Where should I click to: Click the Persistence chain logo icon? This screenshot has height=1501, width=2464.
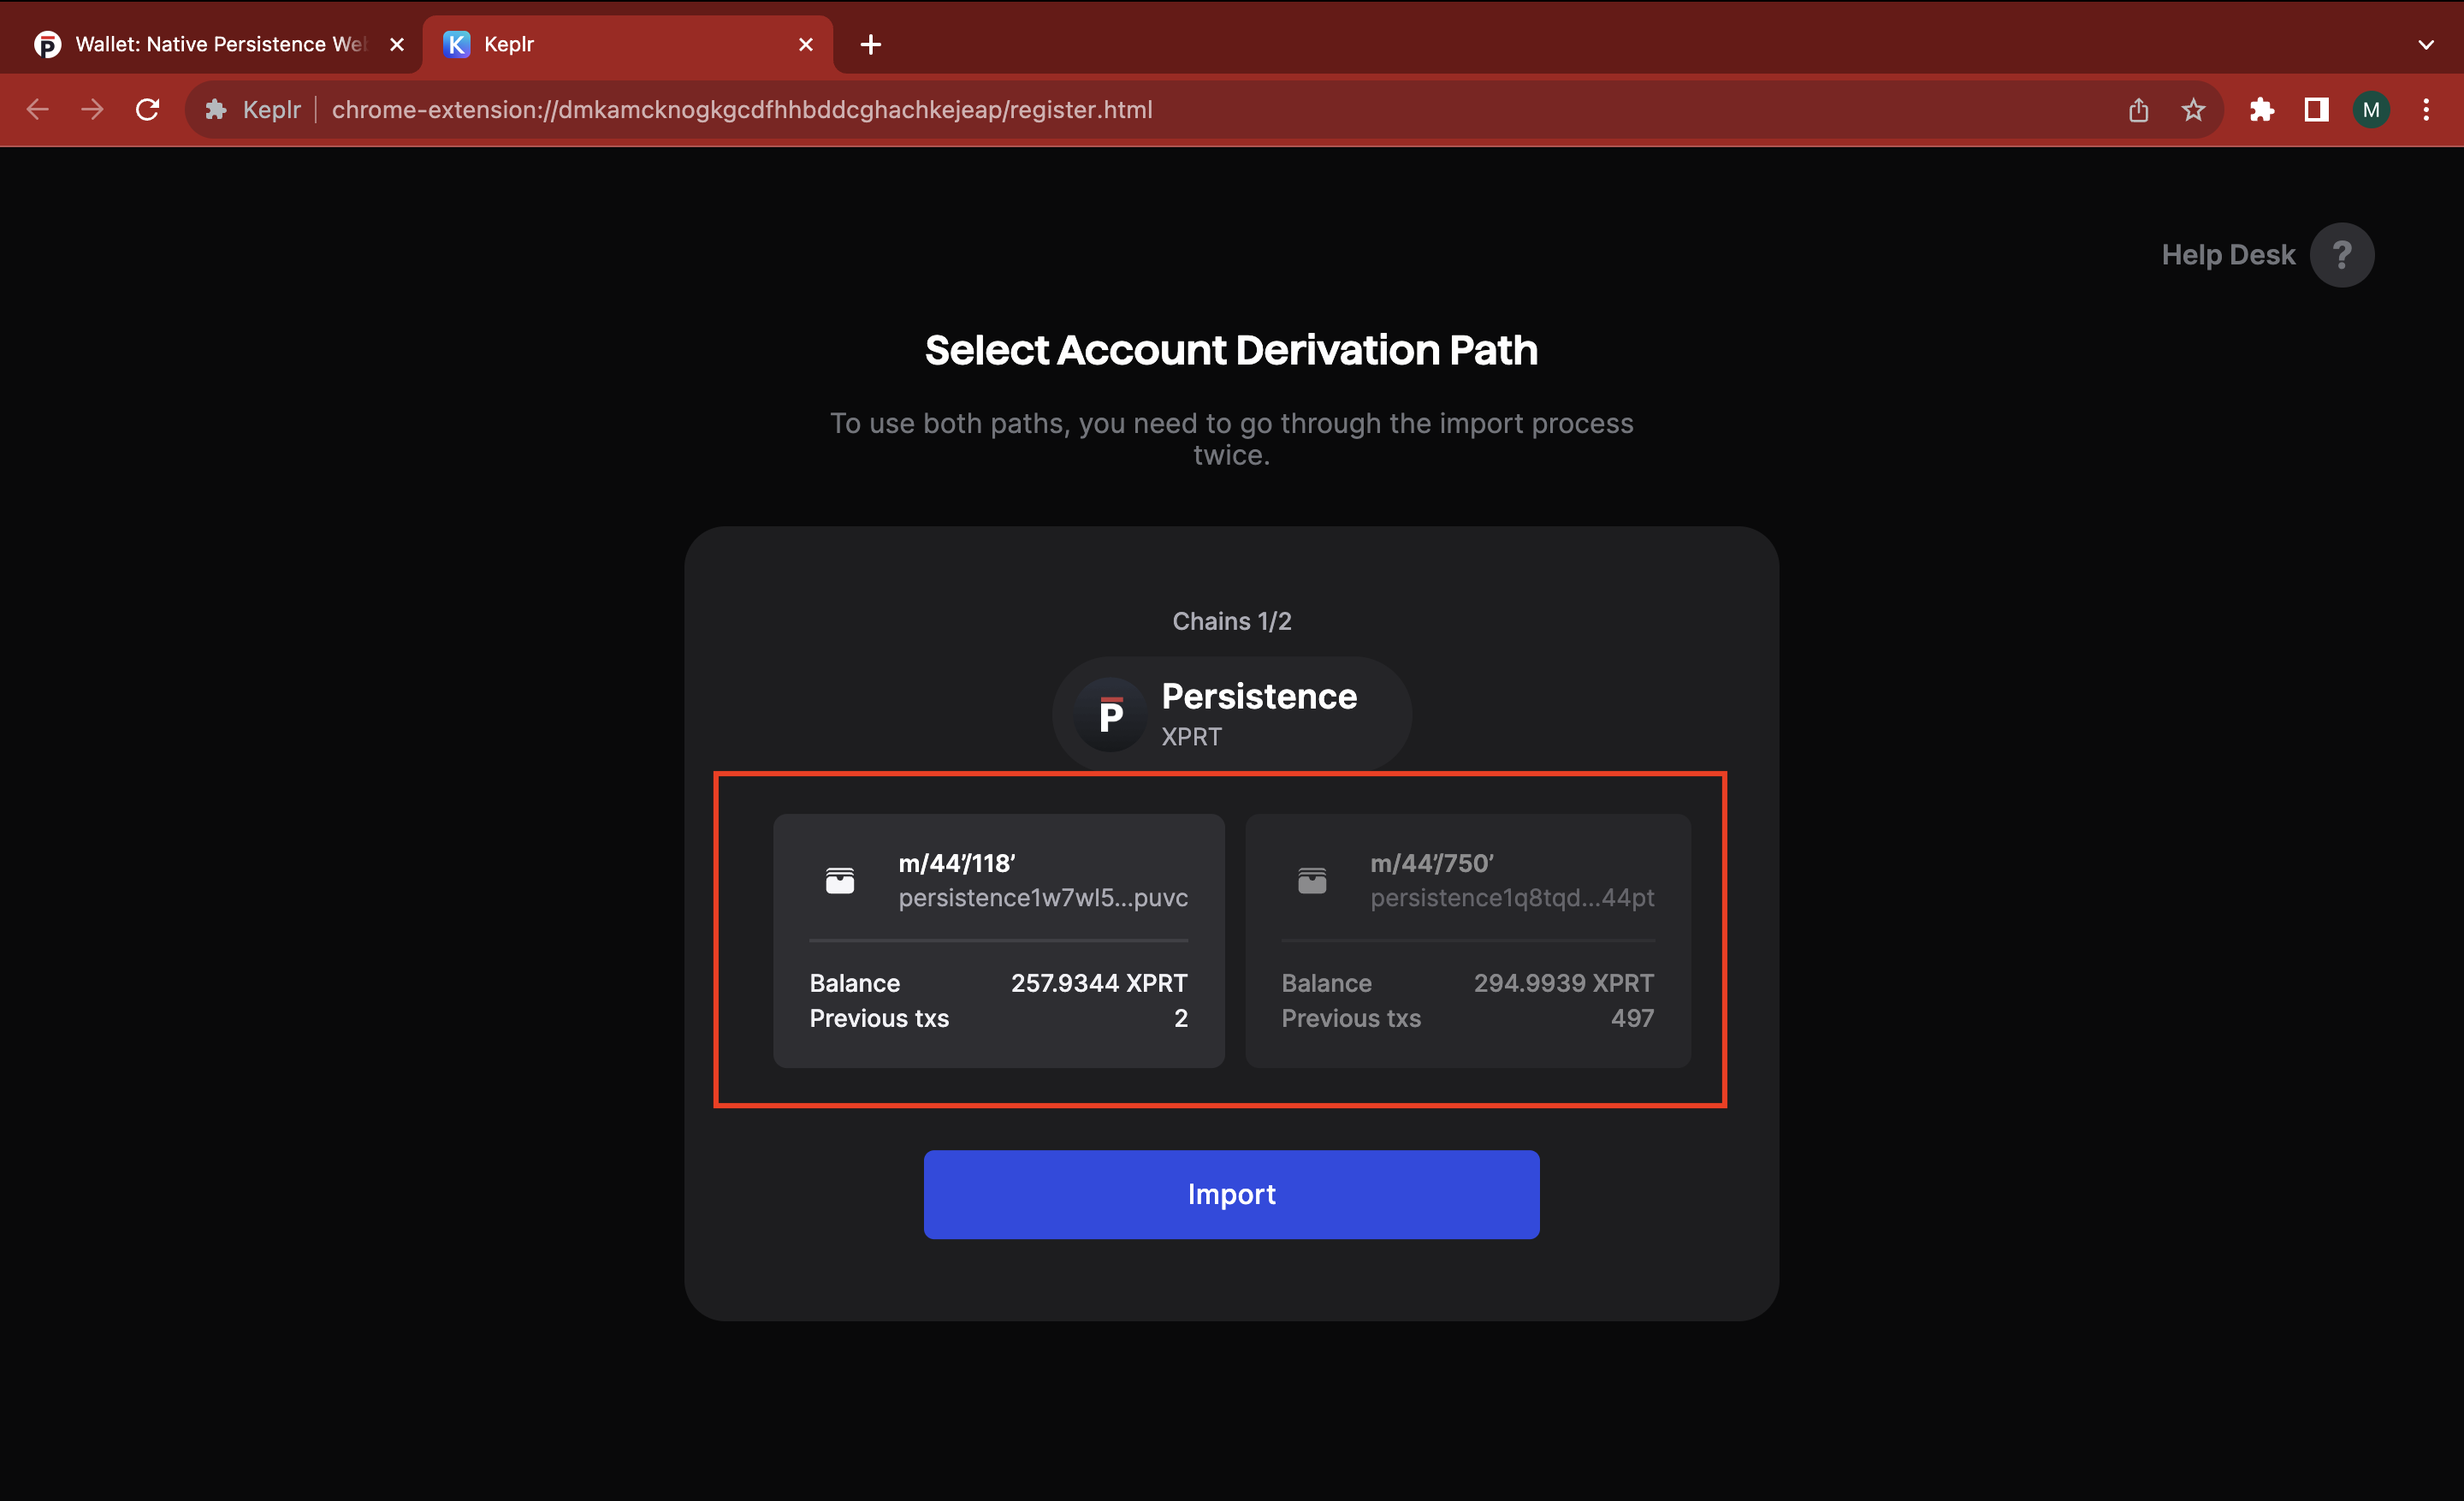coord(1110,715)
